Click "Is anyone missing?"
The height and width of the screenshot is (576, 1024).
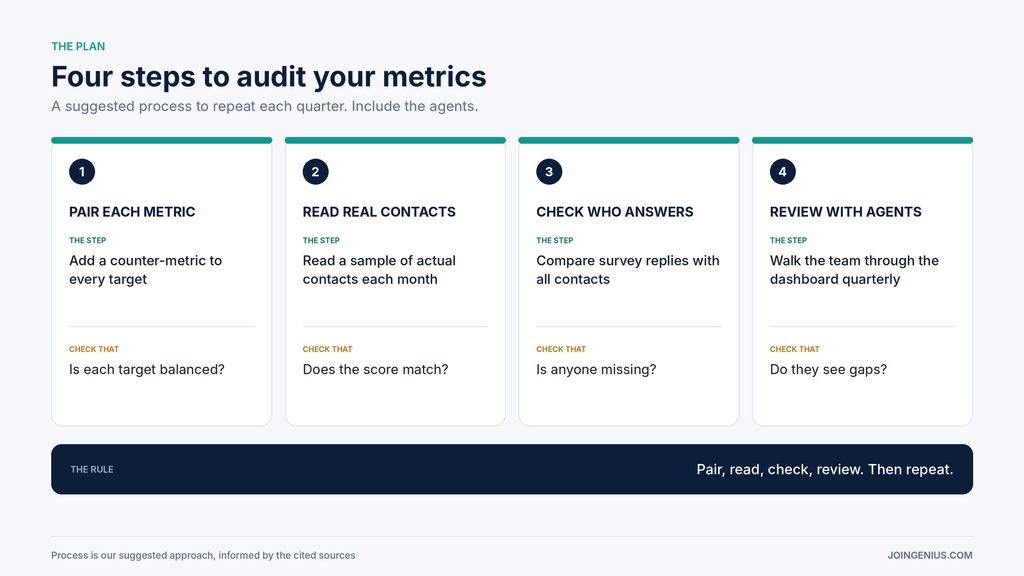tap(596, 370)
